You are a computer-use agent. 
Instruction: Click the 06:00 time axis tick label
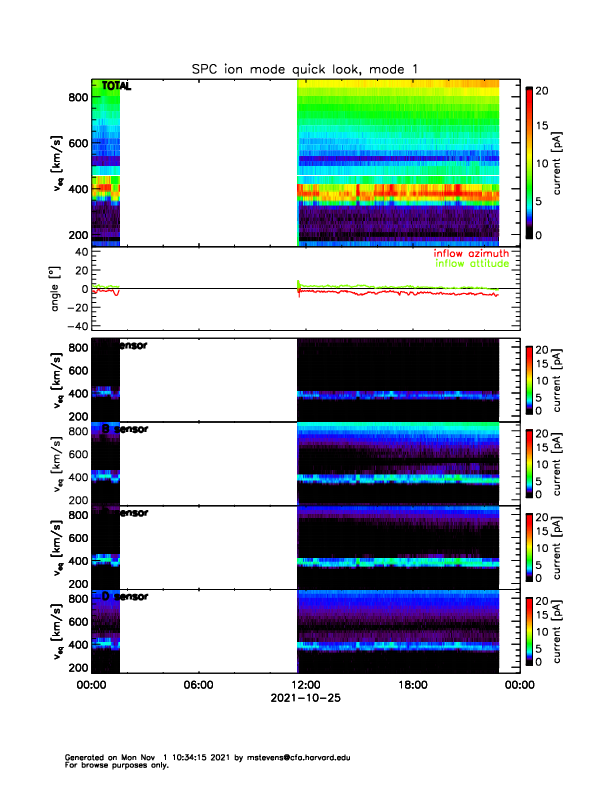[199, 685]
